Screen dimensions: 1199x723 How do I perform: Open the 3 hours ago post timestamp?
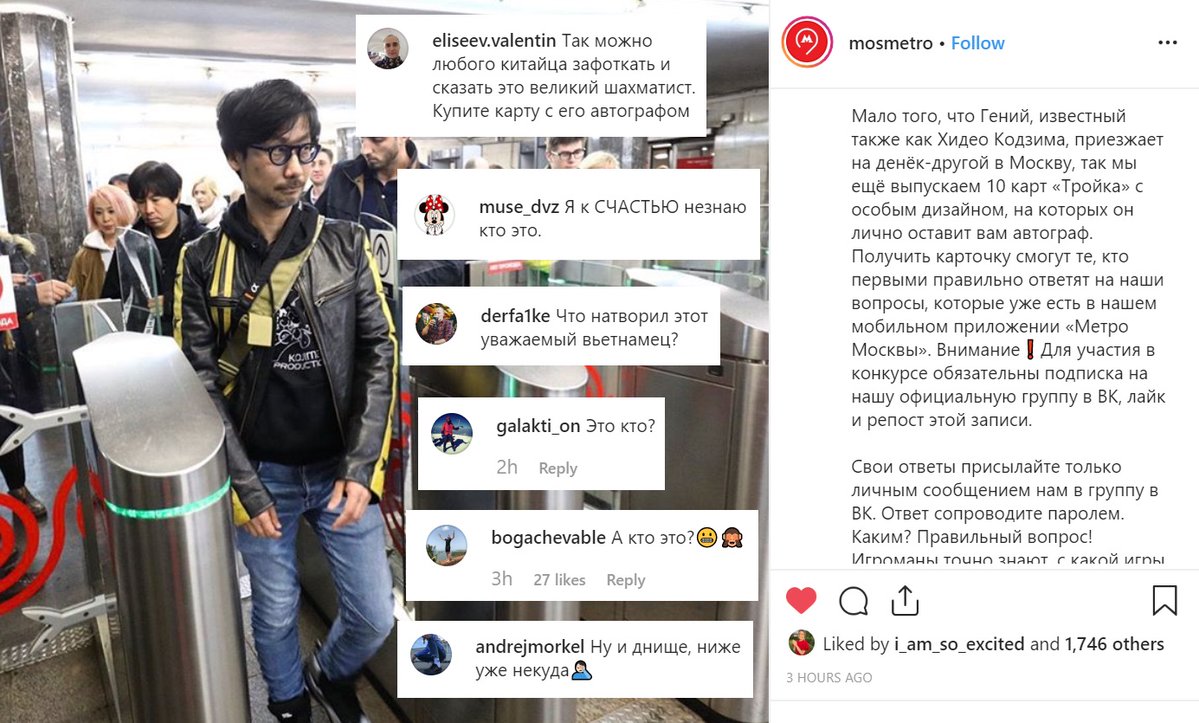tap(829, 678)
